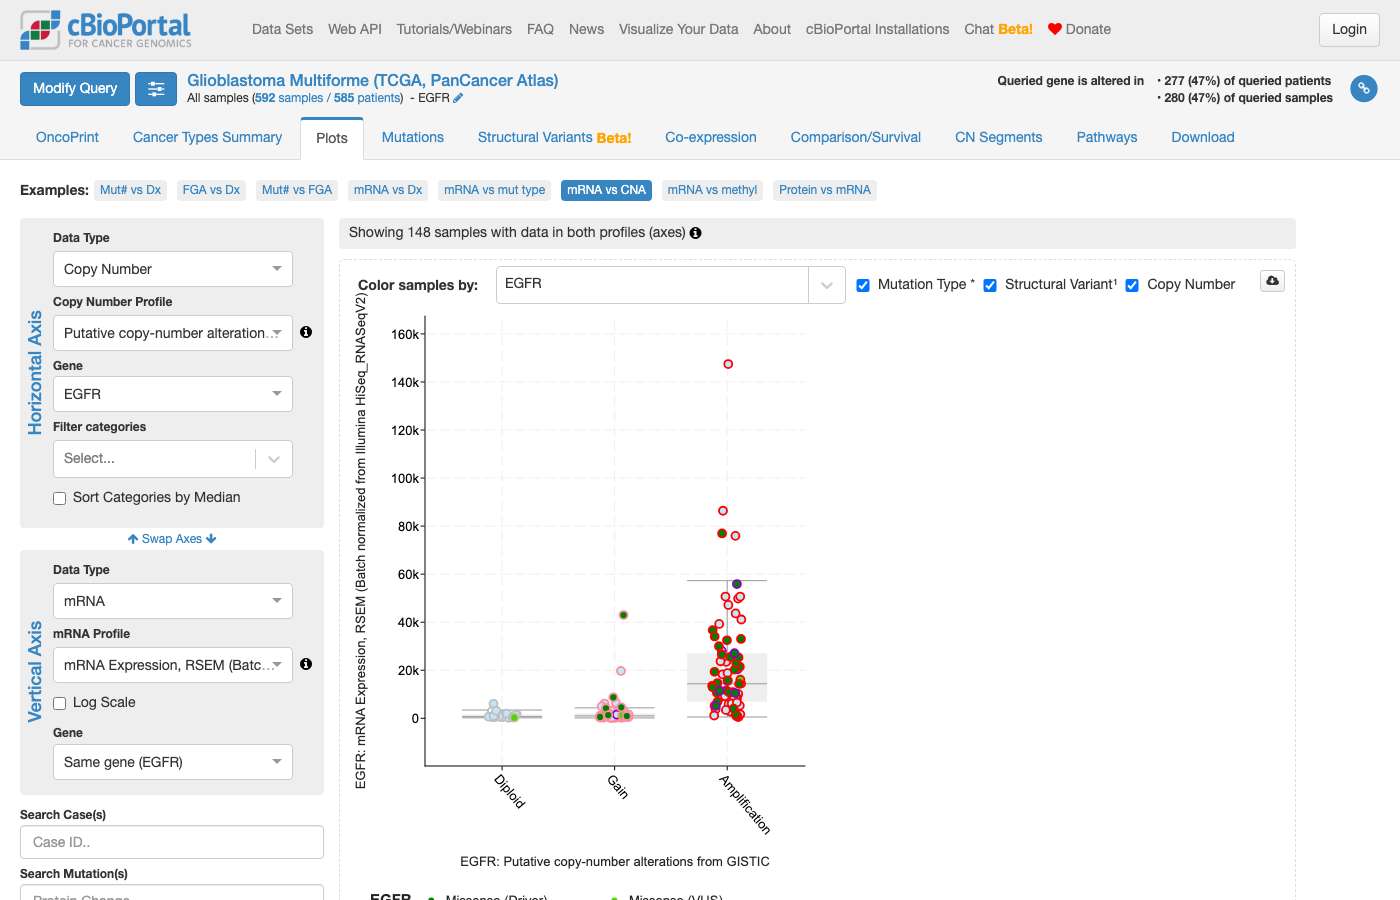This screenshot has height=900, width=1400.
Task: Click the bookmark link icon
Action: [x=1363, y=89]
